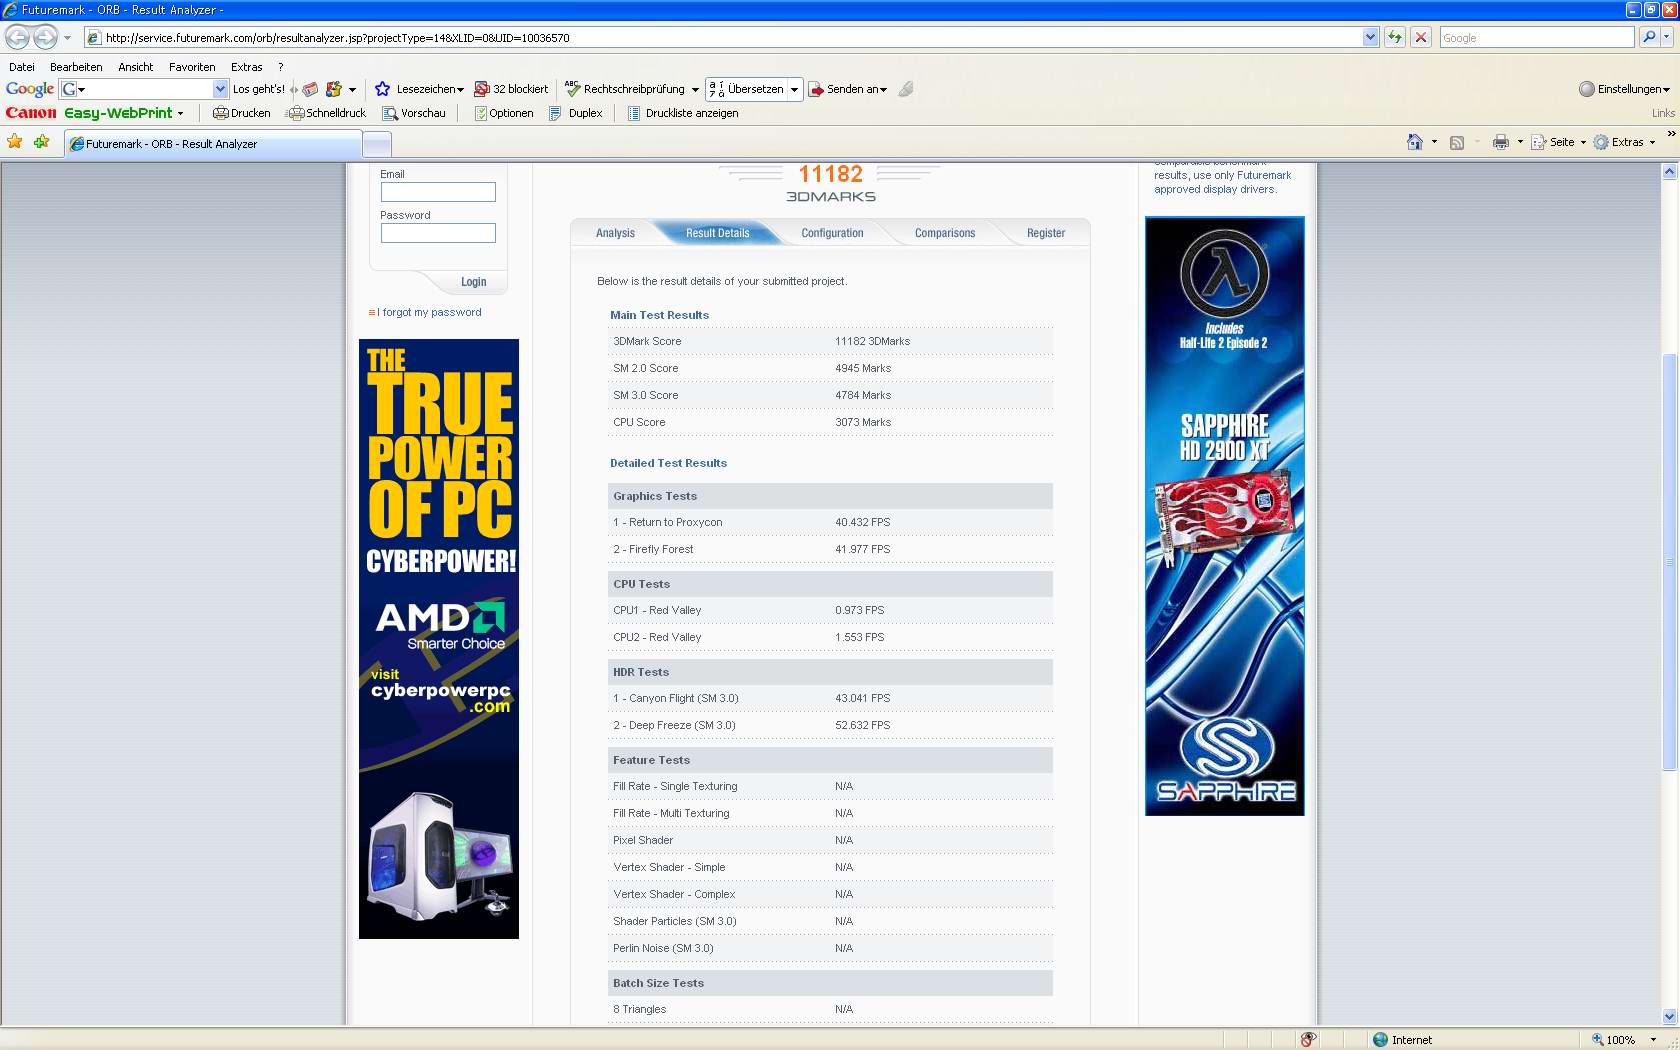
Task: Show the 32 blockiert popup blocker
Action: (x=511, y=89)
